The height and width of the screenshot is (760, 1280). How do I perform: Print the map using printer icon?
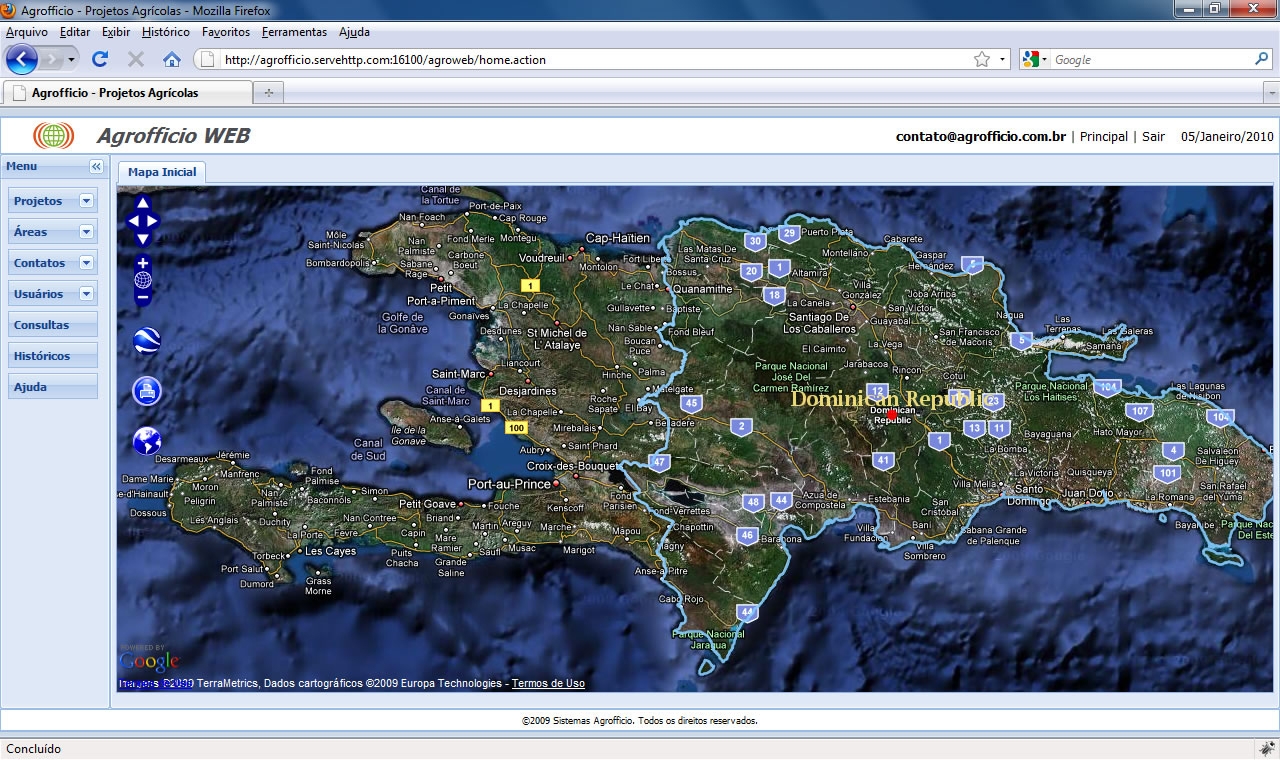point(147,391)
